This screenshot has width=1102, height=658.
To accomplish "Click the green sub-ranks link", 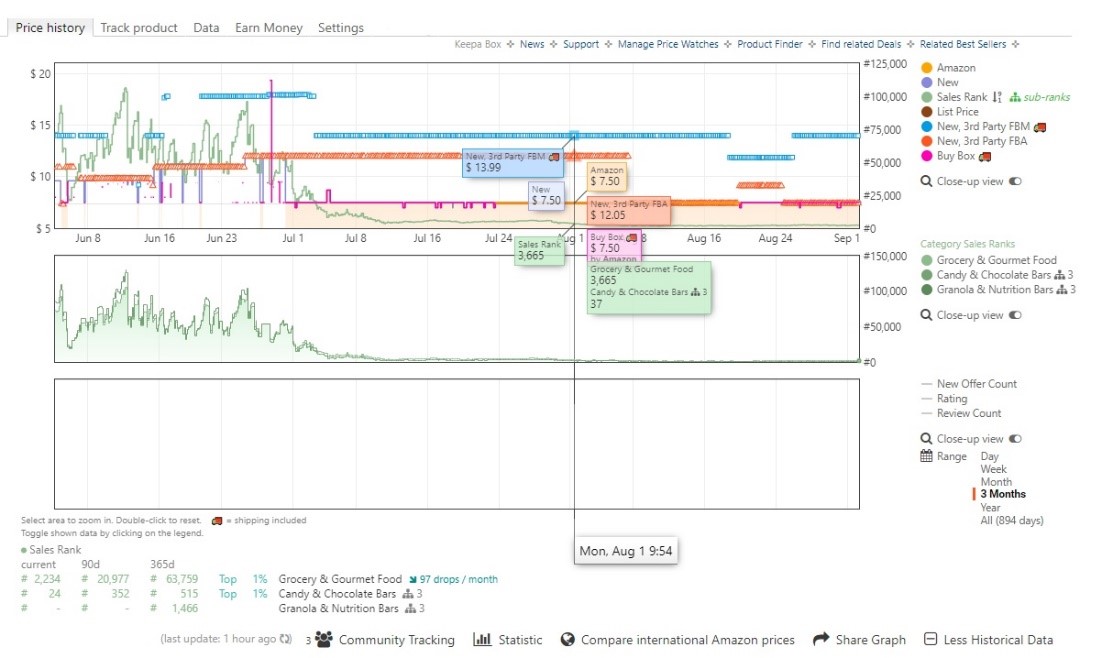I will tap(1046, 97).
